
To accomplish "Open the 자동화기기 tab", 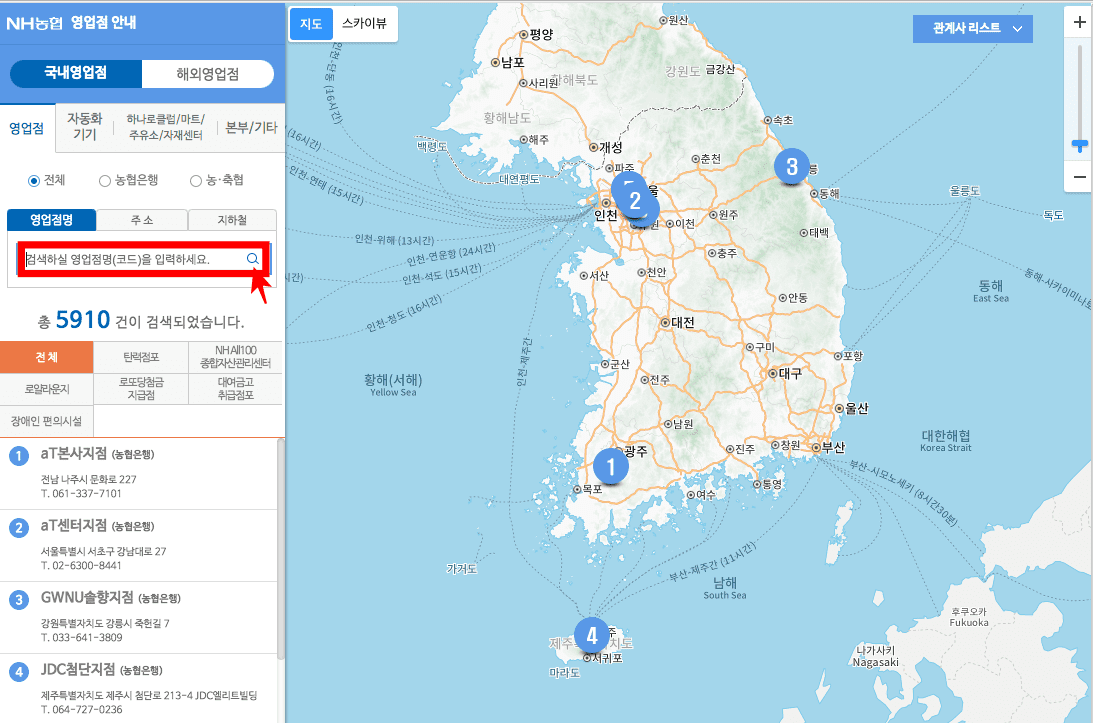I will click(x=84, y=127).
